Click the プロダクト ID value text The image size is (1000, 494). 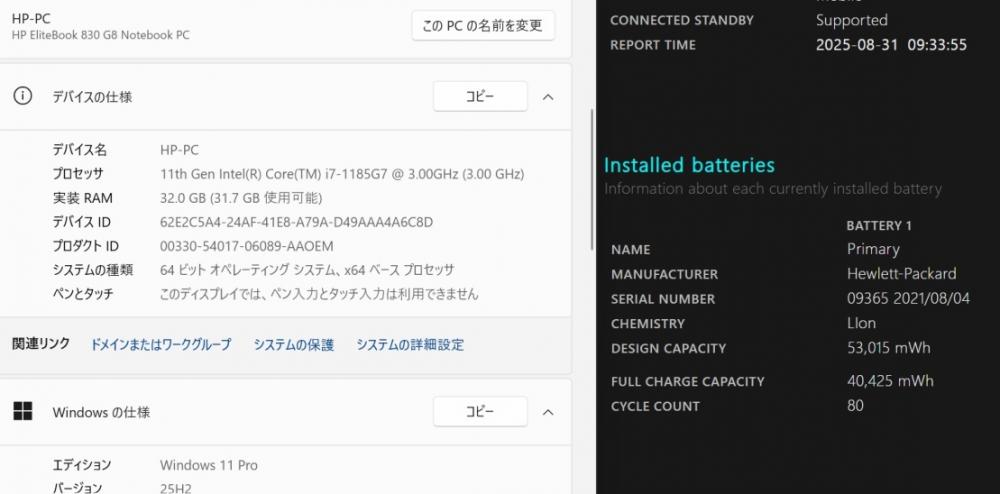click(x=247, y=246)
